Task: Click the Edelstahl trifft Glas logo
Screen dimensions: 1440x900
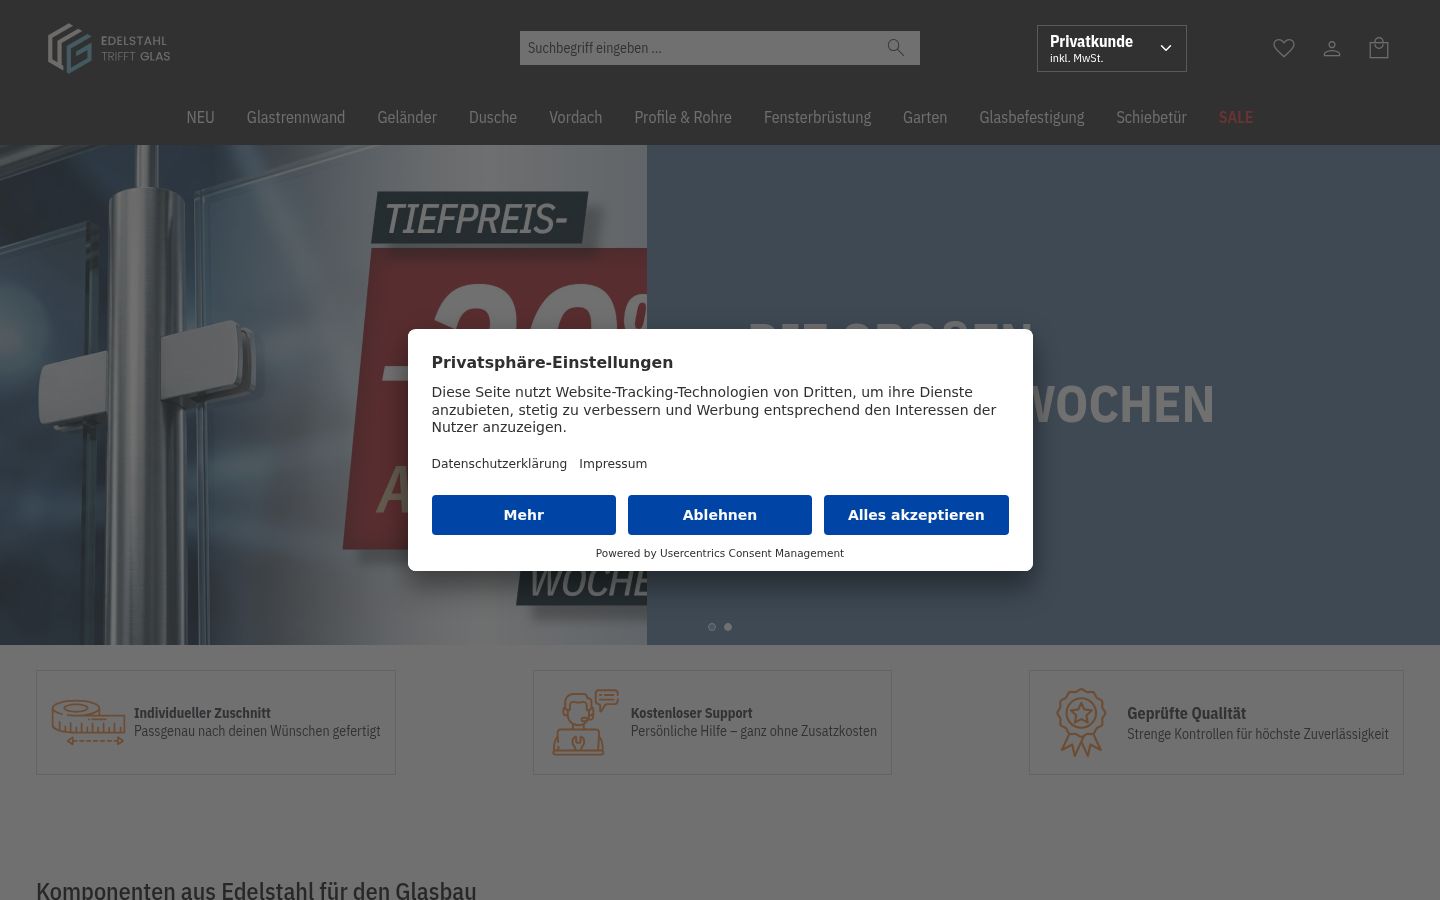Action: (x=109, y=48)
